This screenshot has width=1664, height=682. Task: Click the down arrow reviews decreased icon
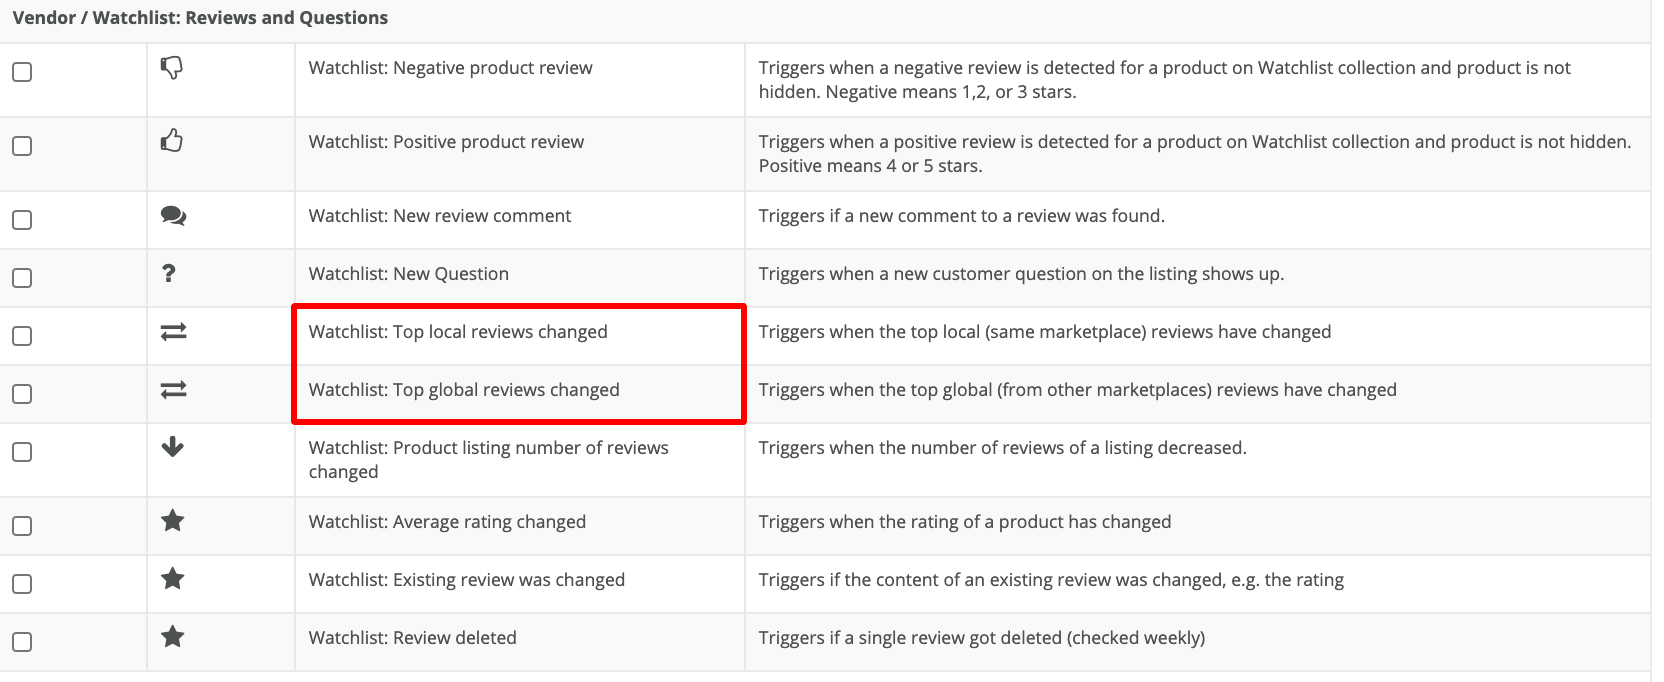click(173, 447)
